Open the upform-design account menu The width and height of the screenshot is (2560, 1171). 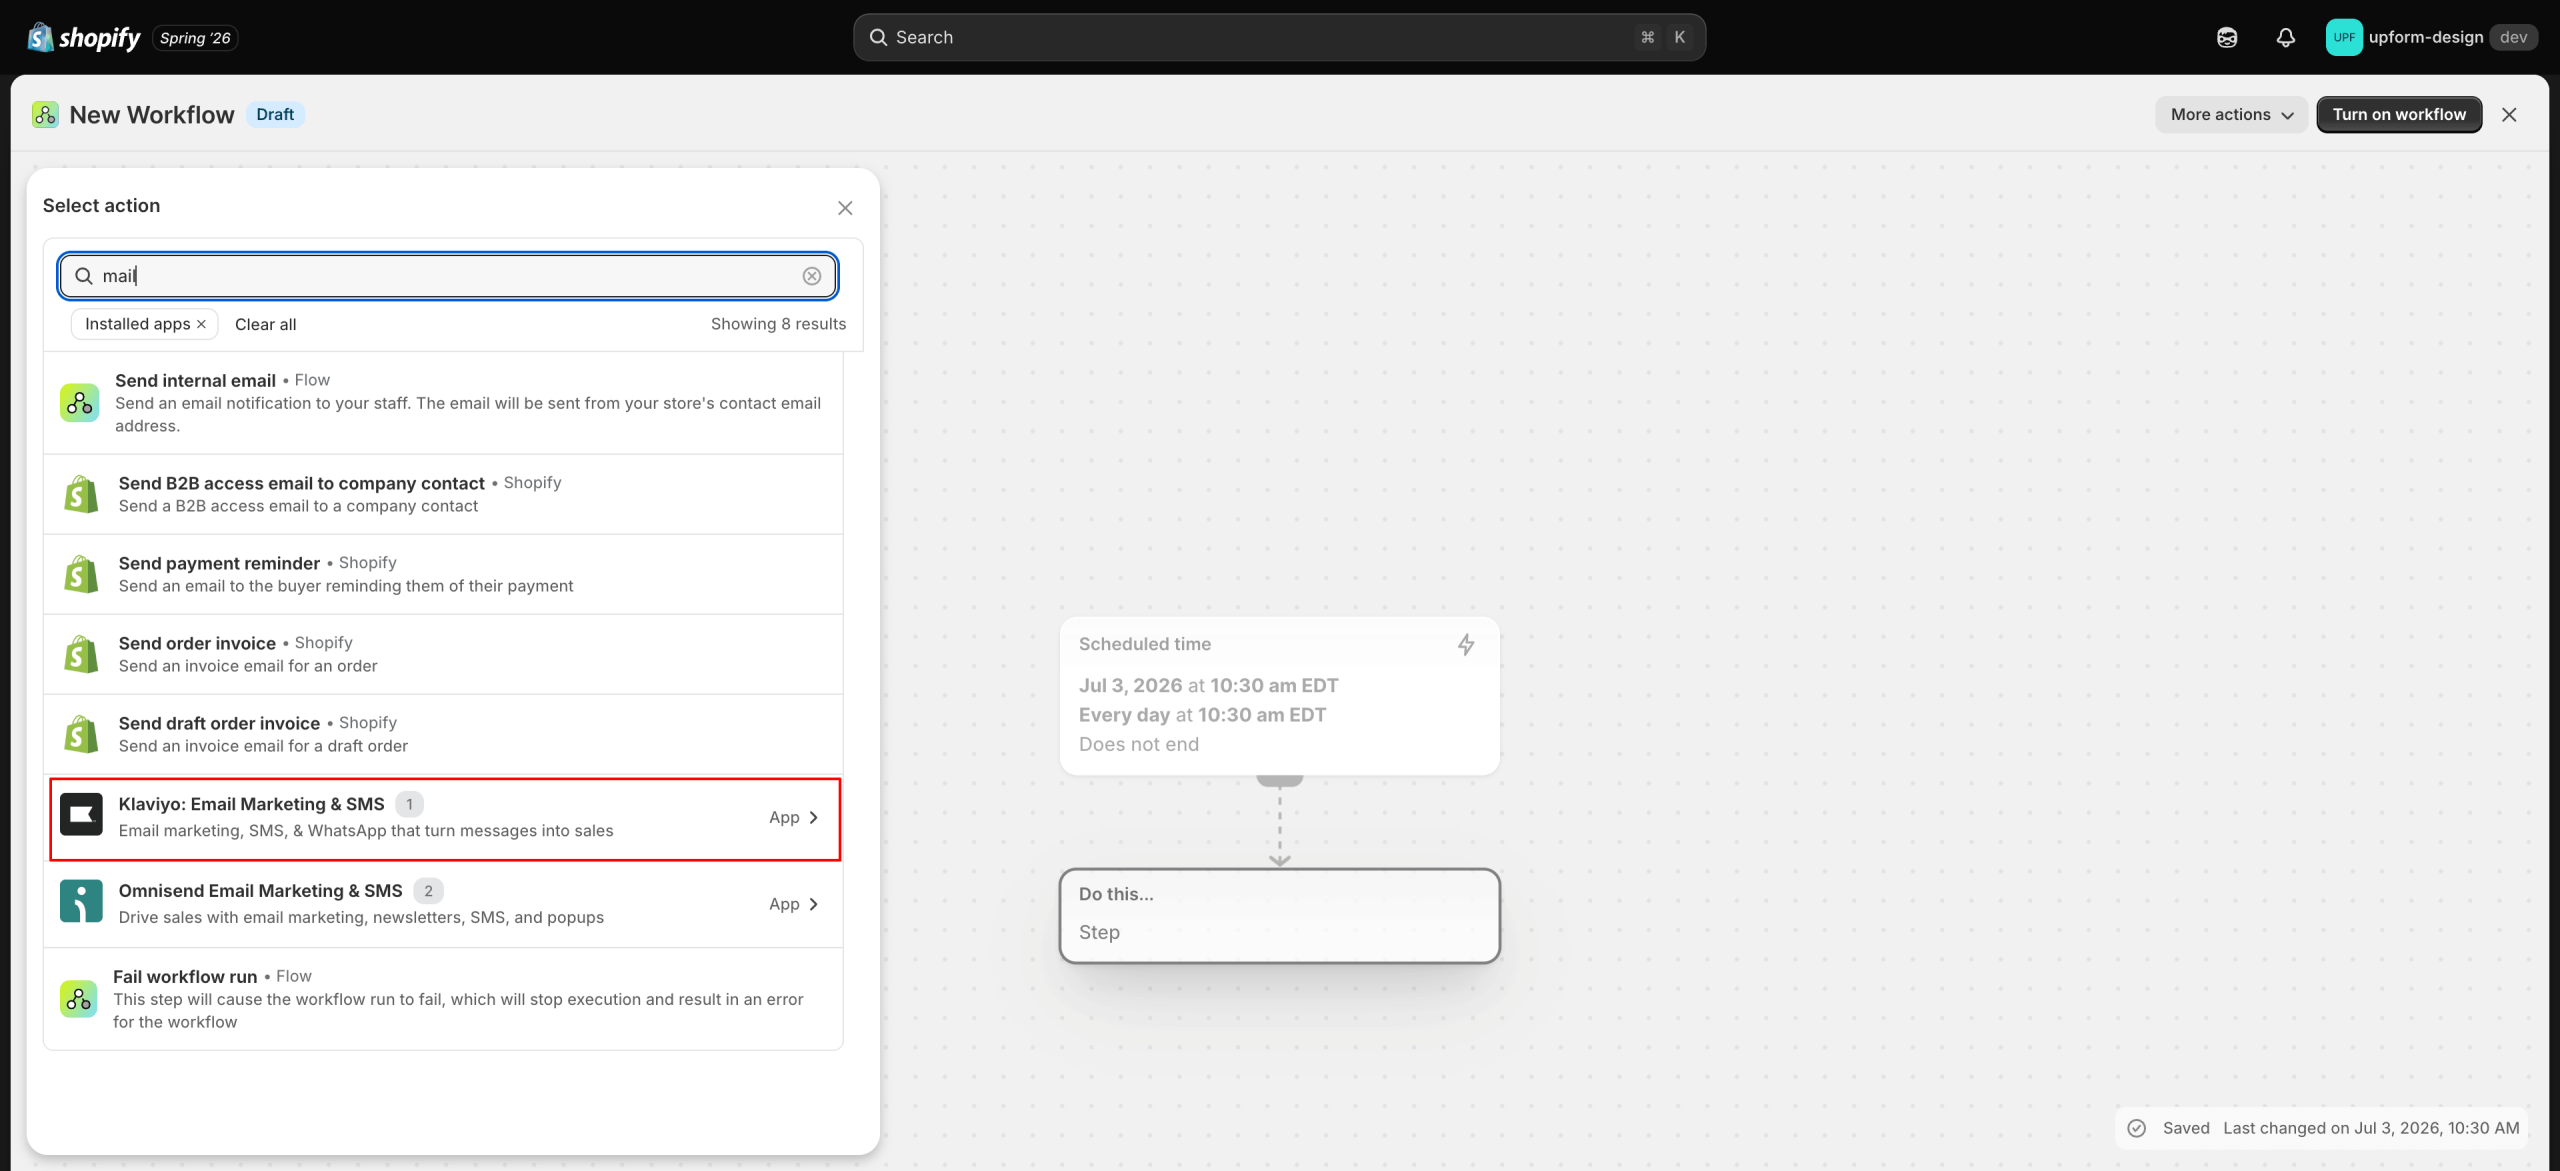(2432, 37)
